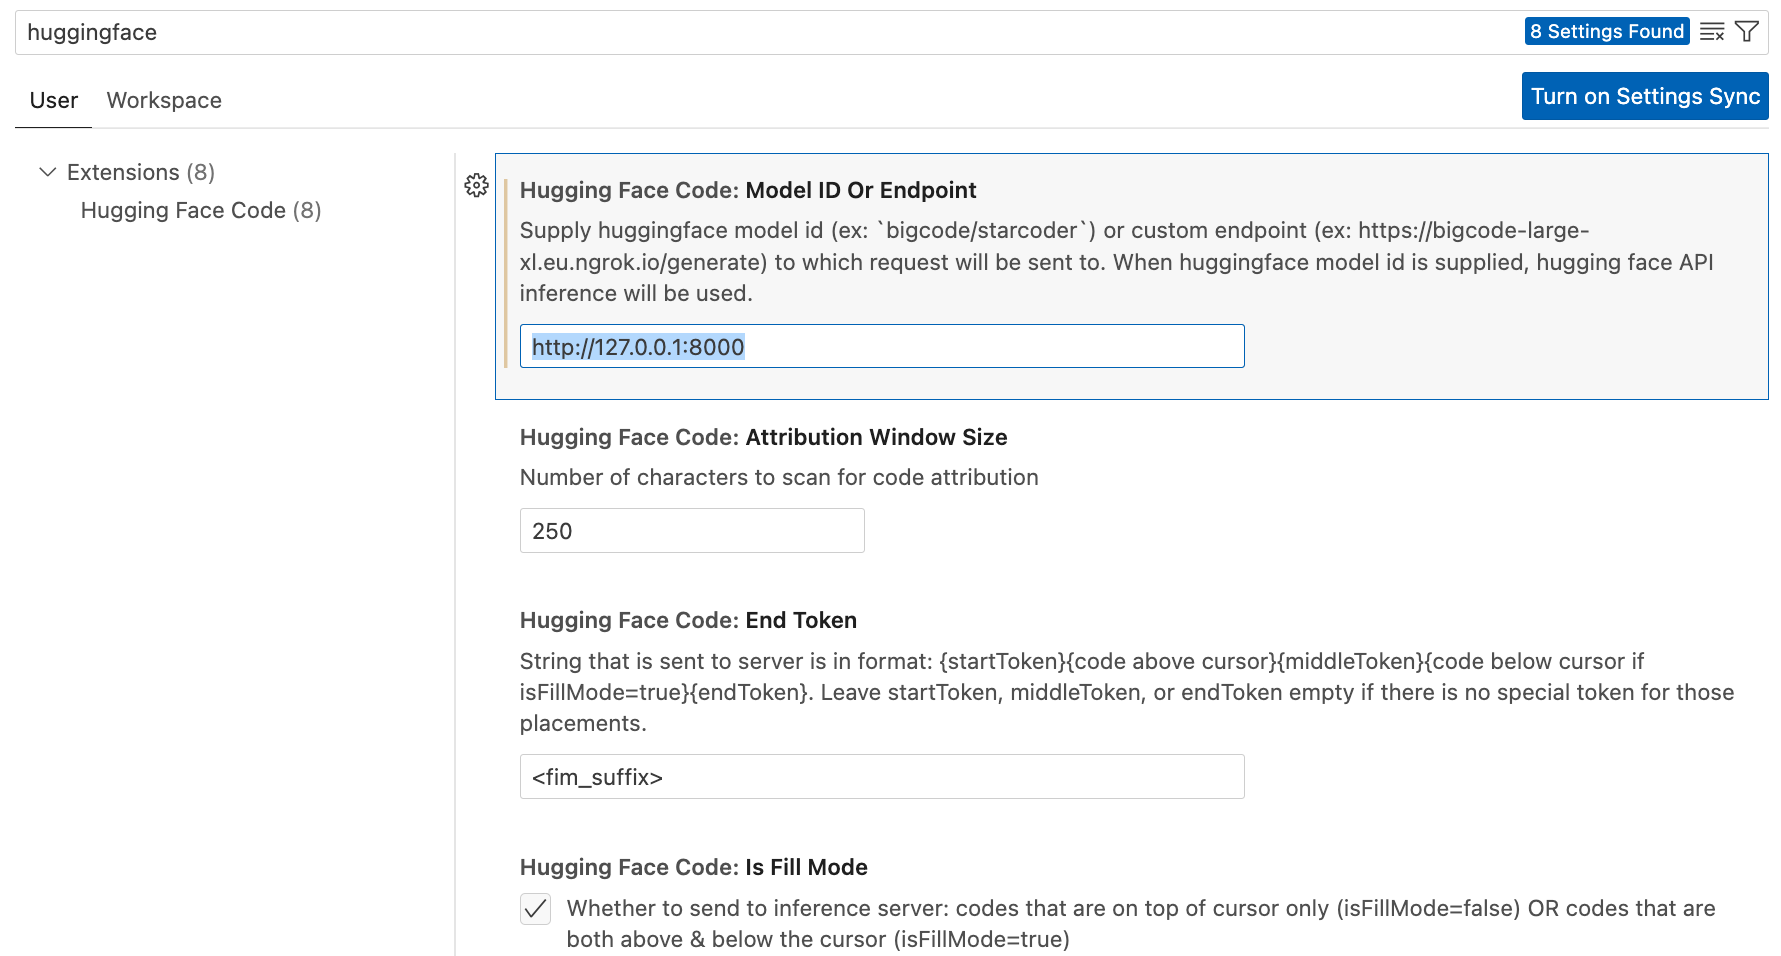Switch to the User settings tab

tap(54, 100)
